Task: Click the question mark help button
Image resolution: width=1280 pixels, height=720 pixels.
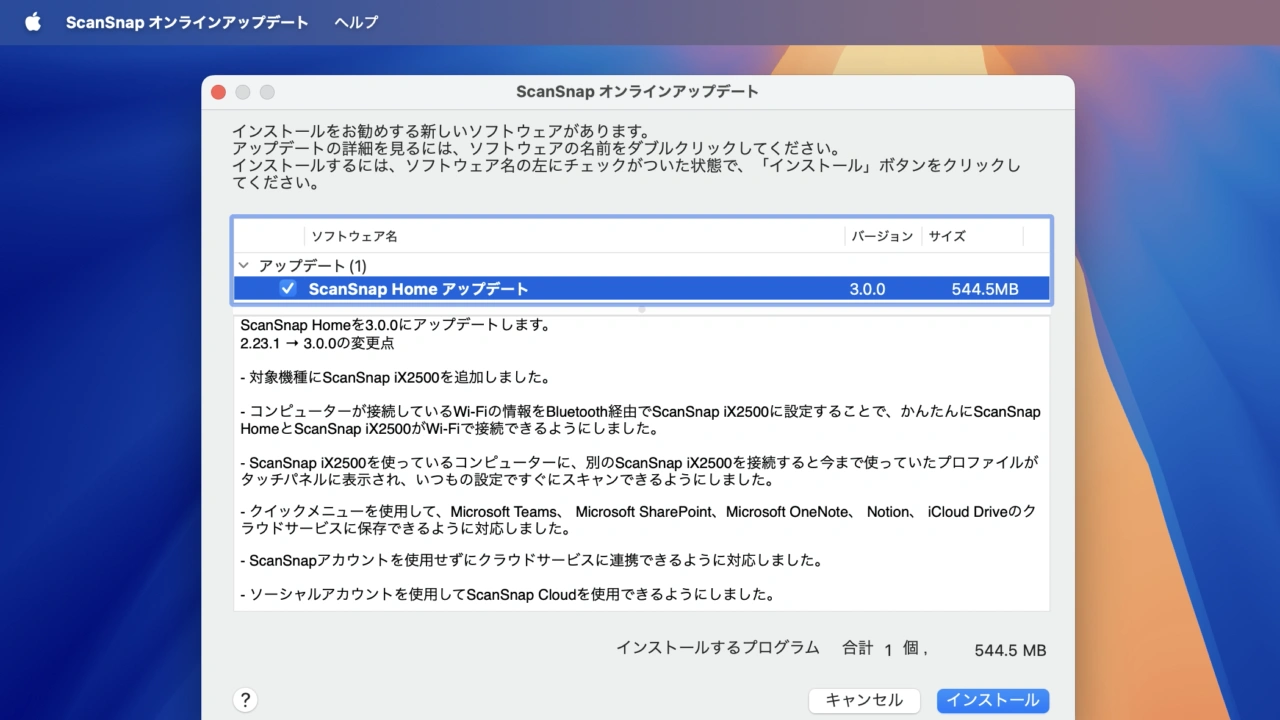Action: click(x=245, y=700)
